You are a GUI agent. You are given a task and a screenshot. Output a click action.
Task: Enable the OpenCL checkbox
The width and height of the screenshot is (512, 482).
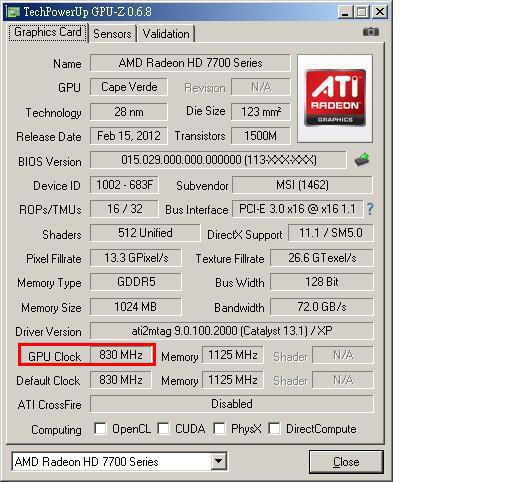coord(100,428)
